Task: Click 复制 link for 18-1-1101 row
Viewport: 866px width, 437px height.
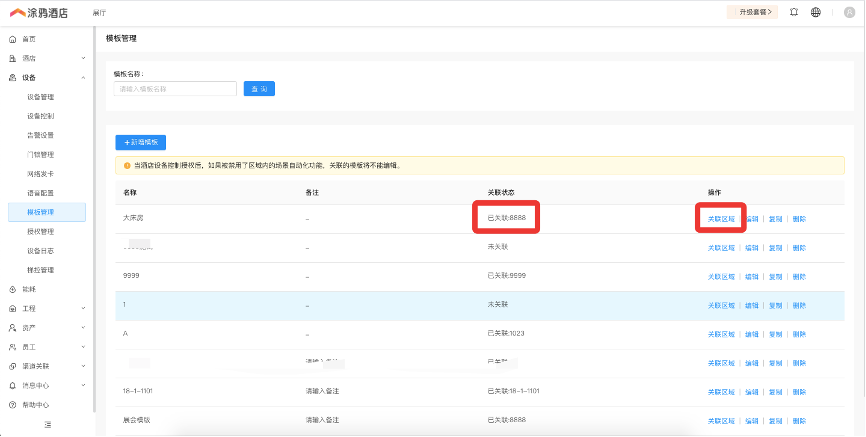Action: point(775,392)
